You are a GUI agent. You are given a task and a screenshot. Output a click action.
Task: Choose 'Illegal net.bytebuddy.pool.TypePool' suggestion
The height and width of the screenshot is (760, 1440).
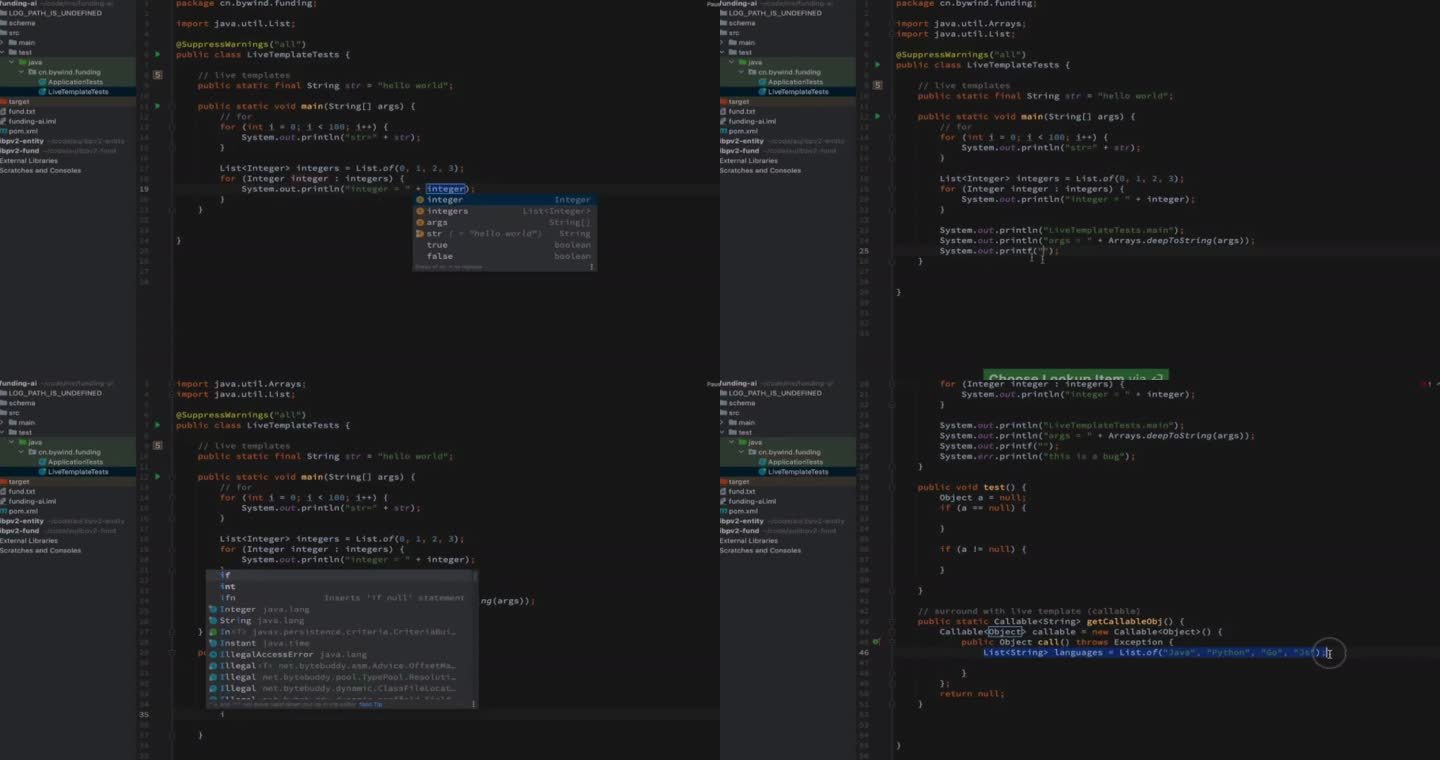[341, 677]
